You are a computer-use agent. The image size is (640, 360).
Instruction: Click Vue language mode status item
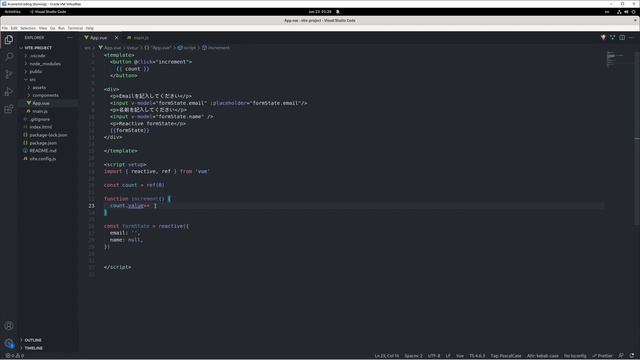point(460,356)
